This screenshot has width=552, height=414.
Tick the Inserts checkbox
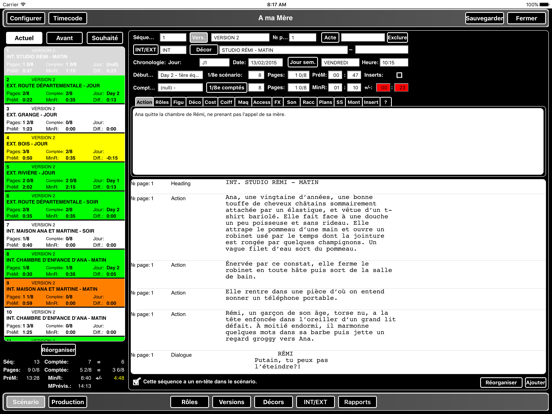point(399,75)
